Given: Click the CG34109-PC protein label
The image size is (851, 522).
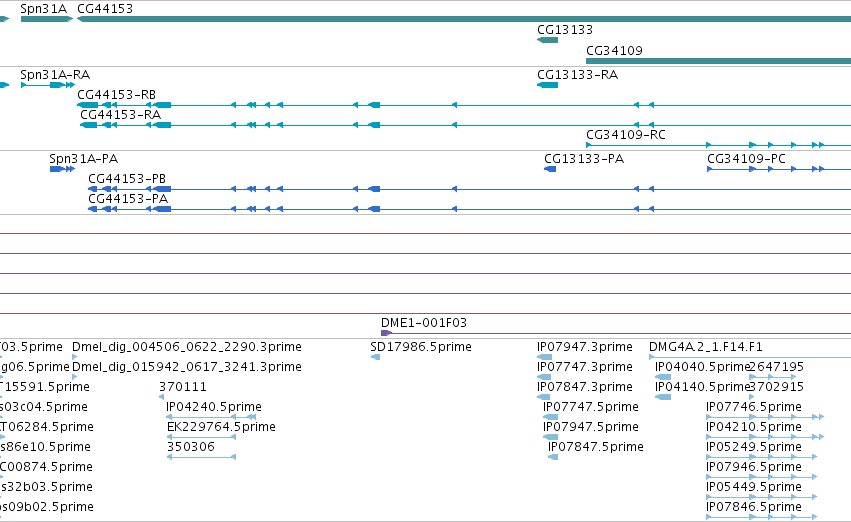Looking at the screenshot, I should (x=746, y=159).
